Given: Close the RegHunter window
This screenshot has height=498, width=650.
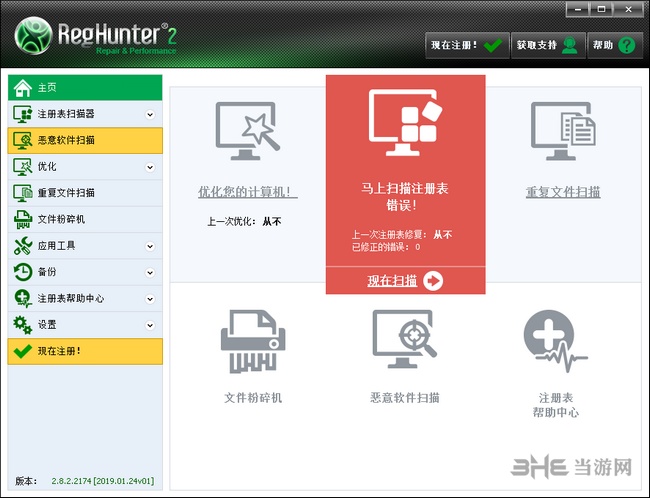Looking at the screenshot, I should coord(628,9).
